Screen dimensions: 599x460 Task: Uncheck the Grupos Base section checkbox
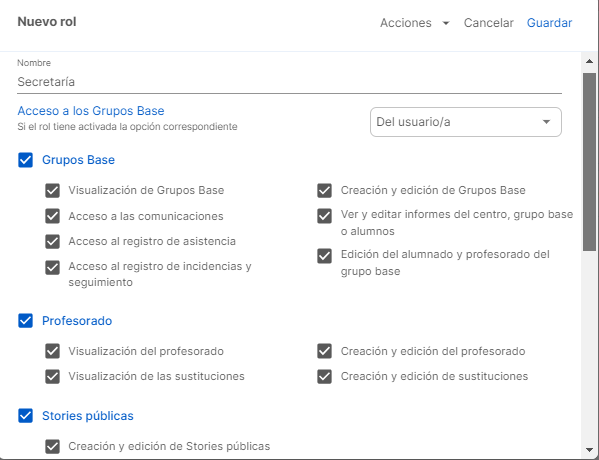tap(26, 160)
